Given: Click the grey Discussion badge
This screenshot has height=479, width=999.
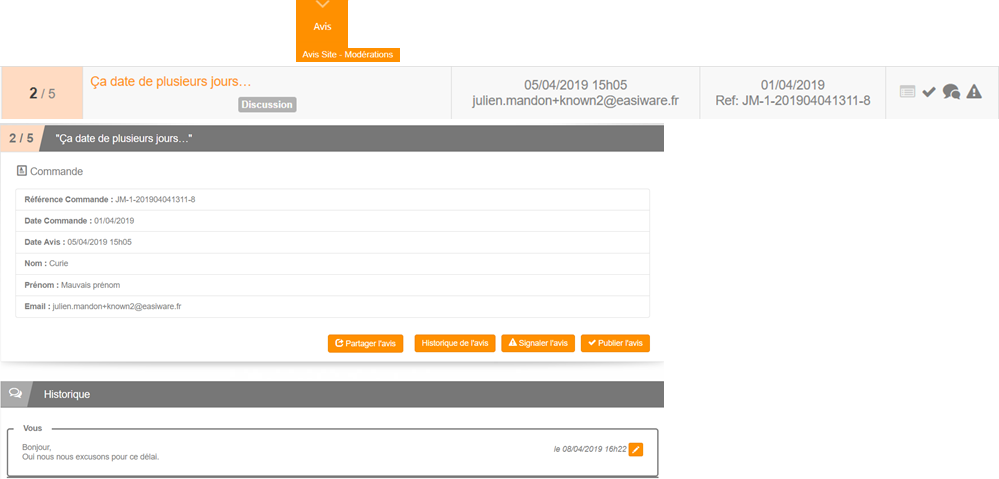Looking at the screenshot, I should pyautogui.click(x=267, y=104).
